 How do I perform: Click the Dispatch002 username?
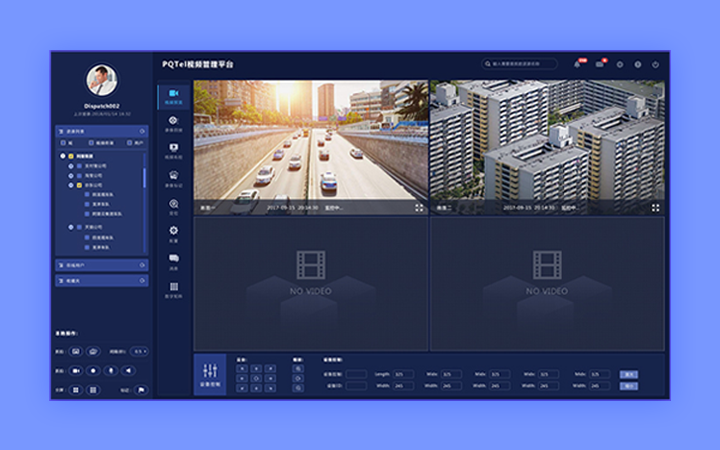[102, 106]
